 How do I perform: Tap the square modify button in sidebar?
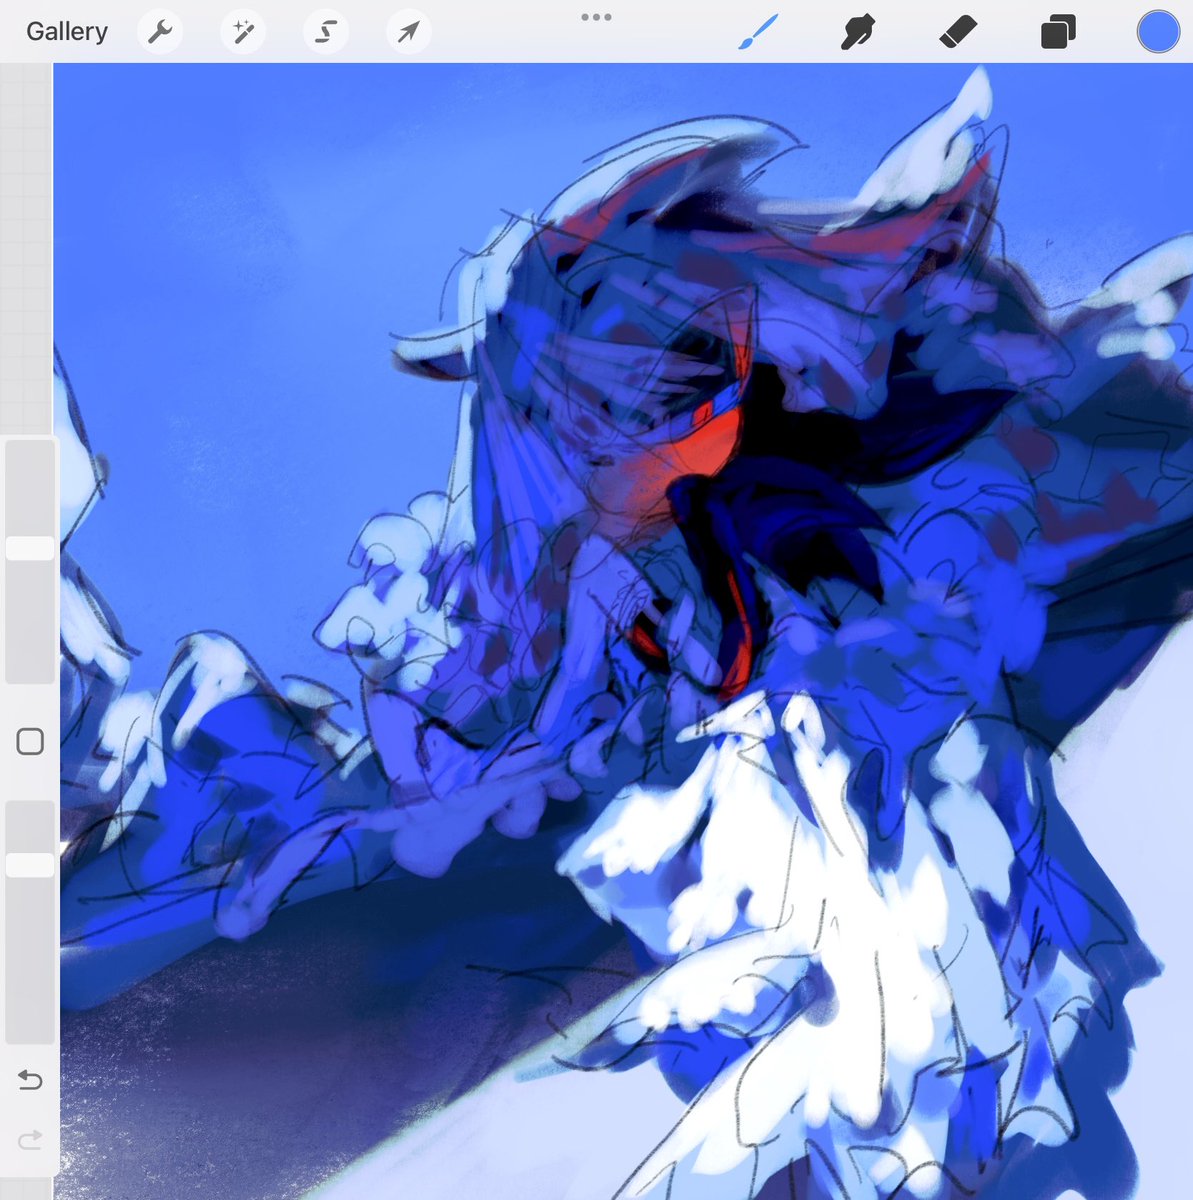tap(30, 741)
